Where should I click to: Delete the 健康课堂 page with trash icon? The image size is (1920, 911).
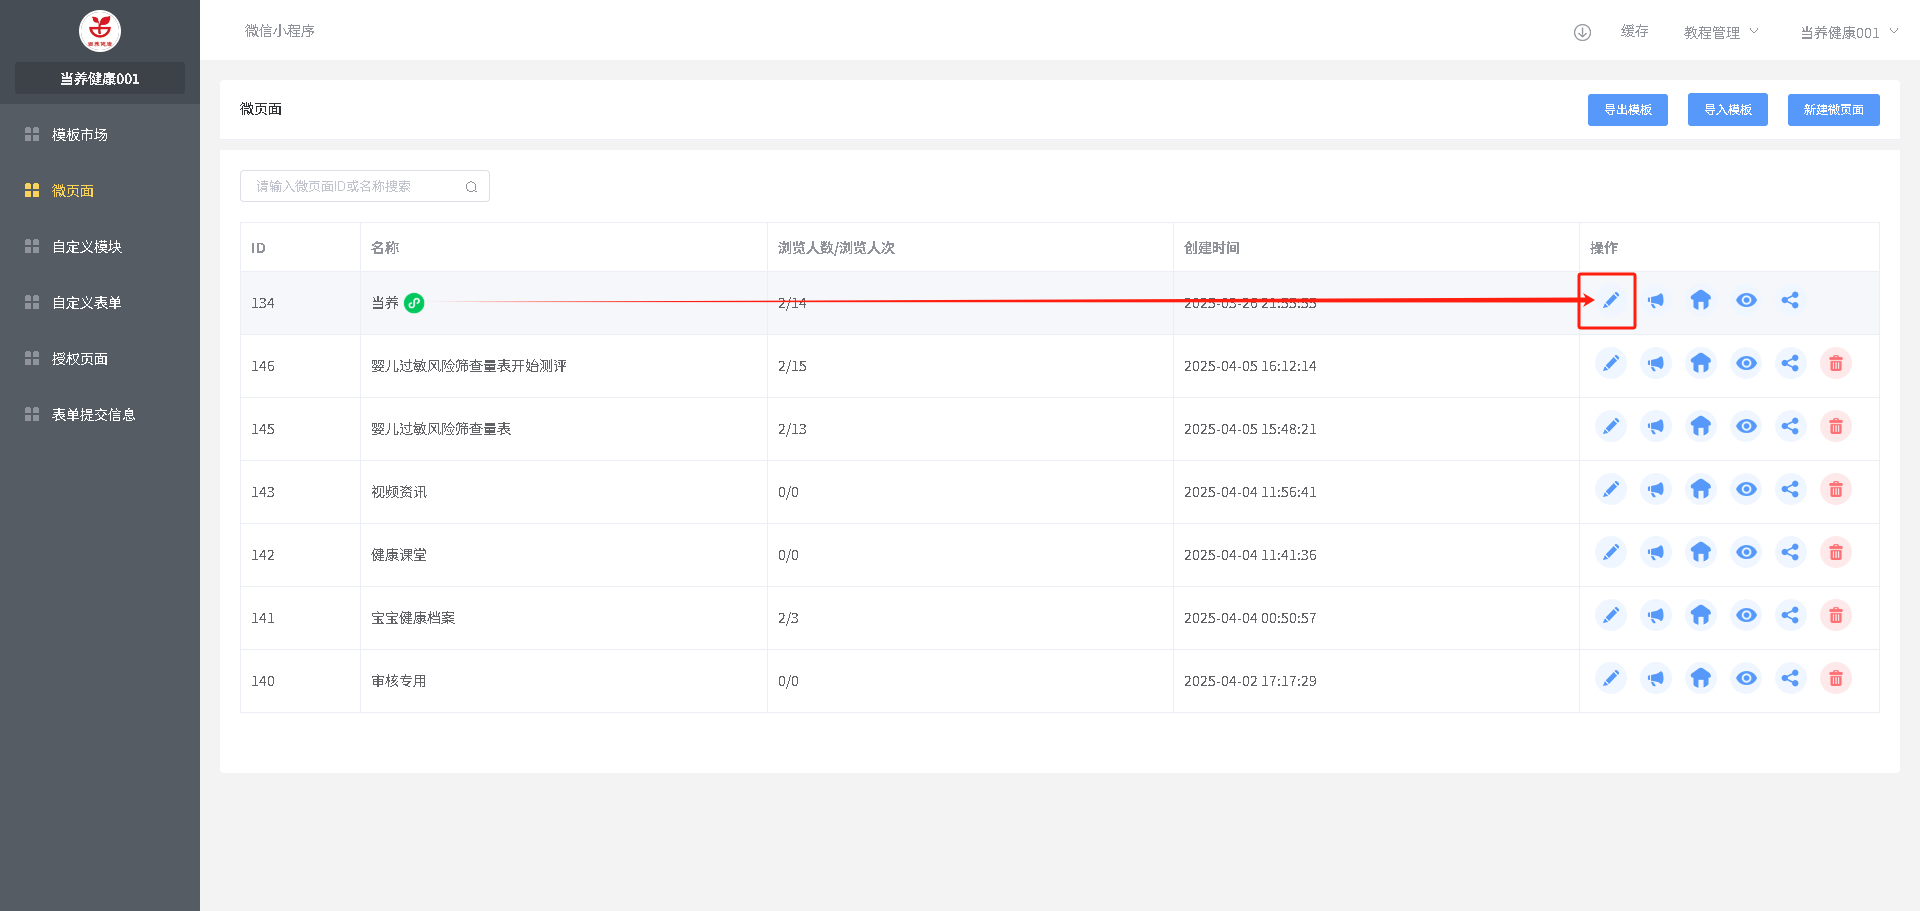click(1835, 553)
